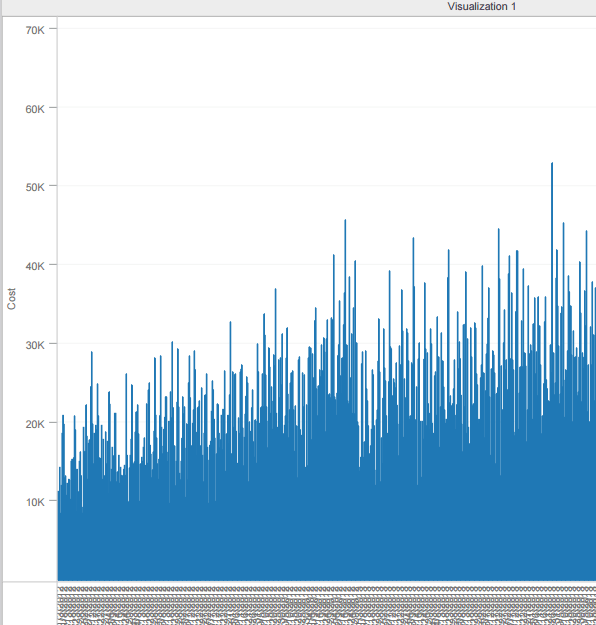Click the 40K axis label
Viewport: 596px width, 625px height.
(35, 266)
